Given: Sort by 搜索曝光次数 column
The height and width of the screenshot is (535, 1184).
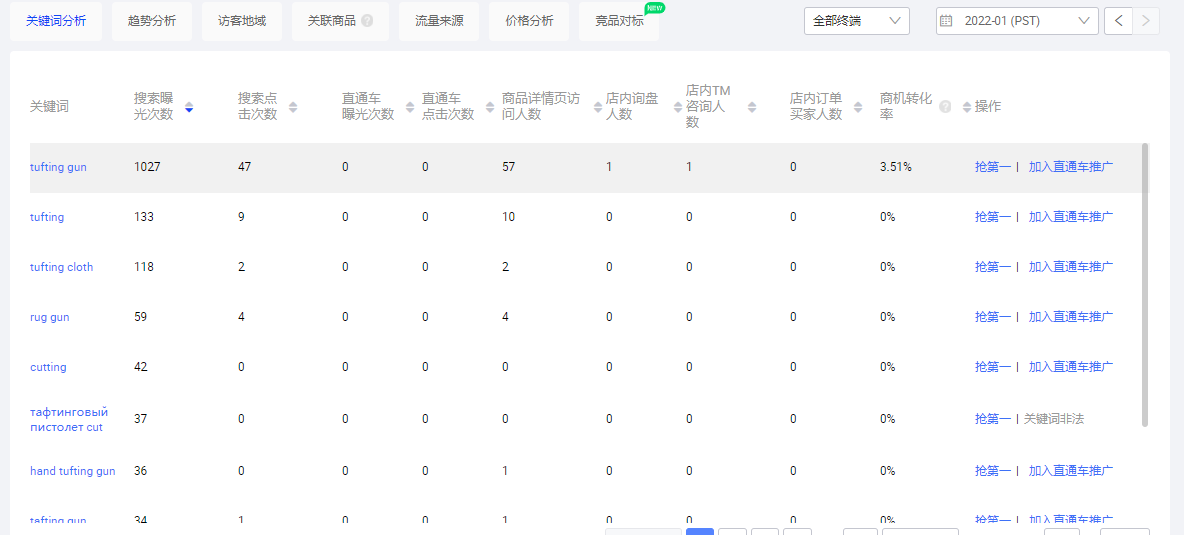Looking at the screenshot, I should coord(189,107).
